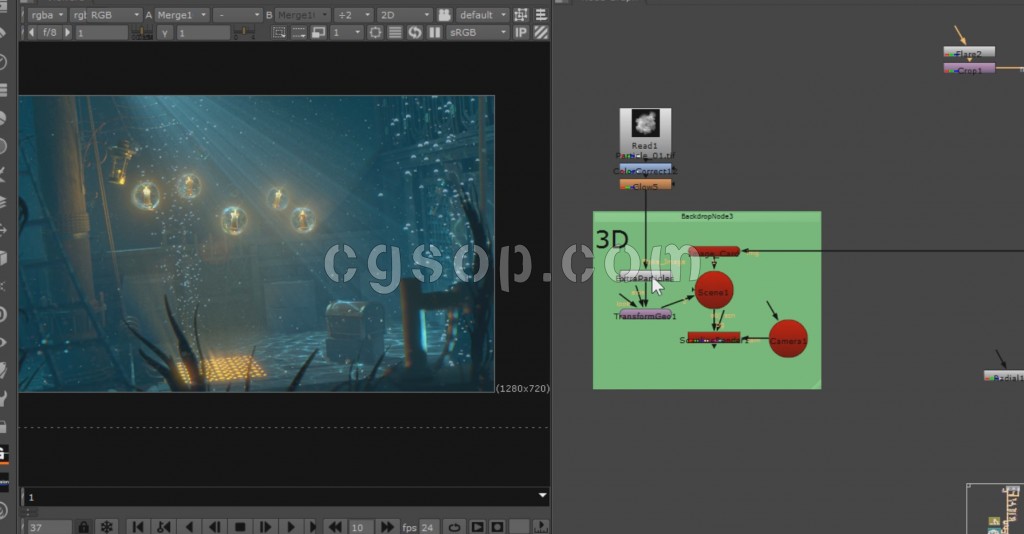Open the default camera dropdown
Viewport: 1024px width, 534px height.
coord(482,14)
